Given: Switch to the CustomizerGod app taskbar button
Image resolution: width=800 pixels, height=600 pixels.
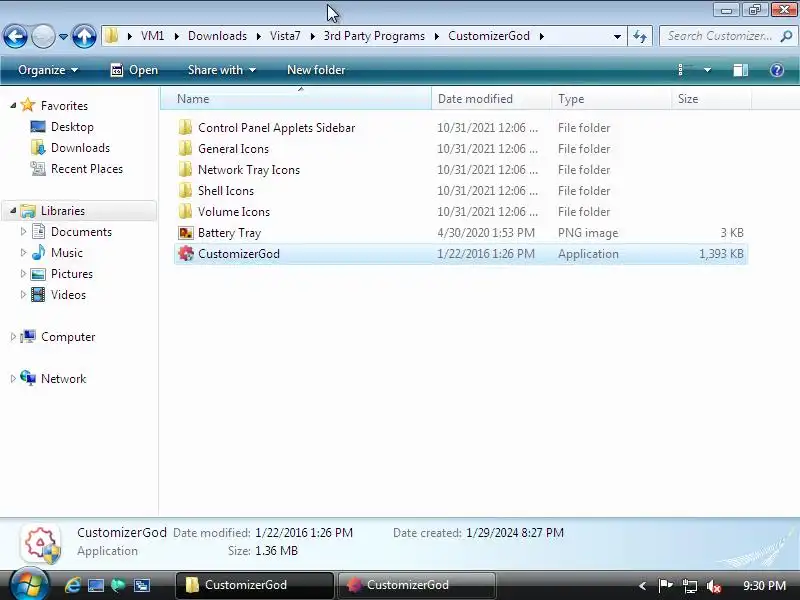Looking at the screenshot, I should click(x=416, y=585).
